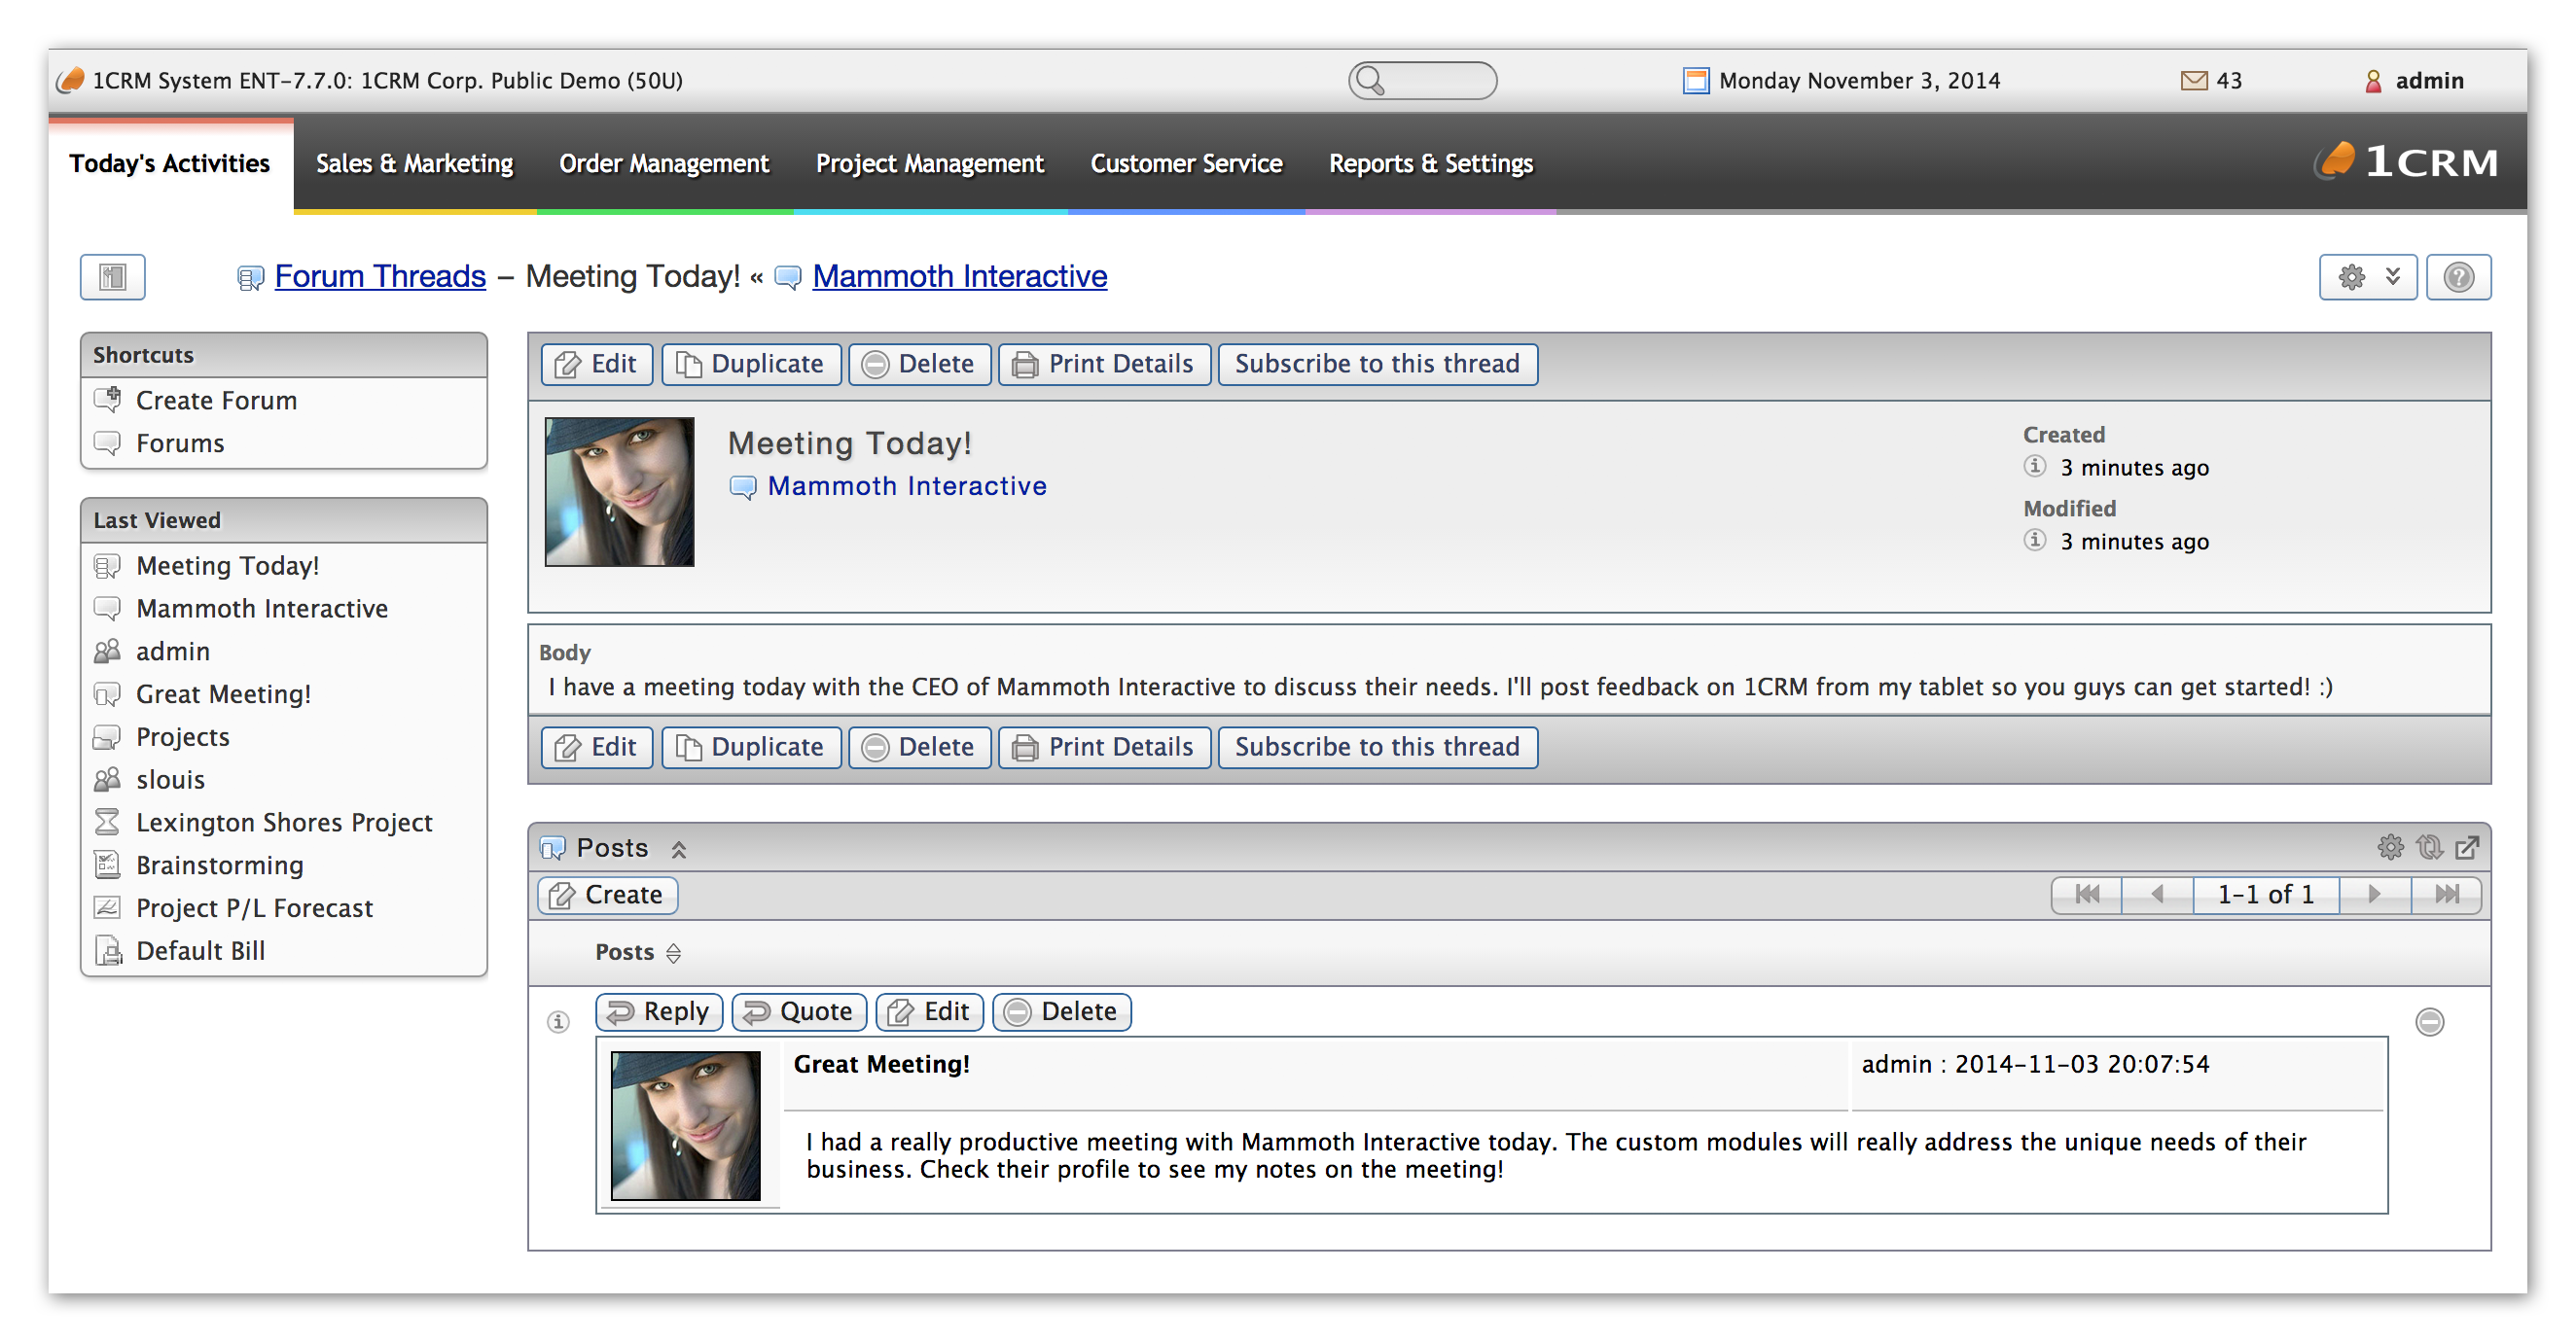Click the 1CRM logo at top right
Viewport: 2576px width, 1342px height.
coord(2407,162)
